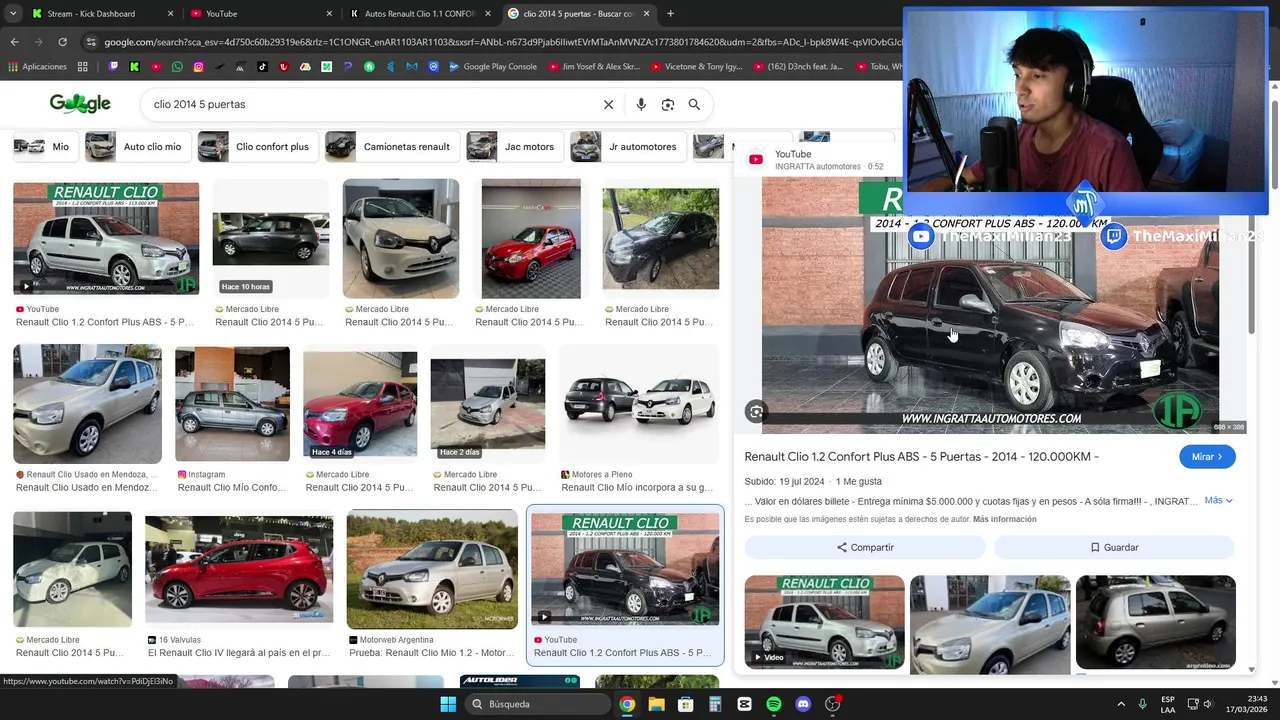
Task: Start voice search with microphone icon
Action: pyautogui.click(x=641, y=104)
